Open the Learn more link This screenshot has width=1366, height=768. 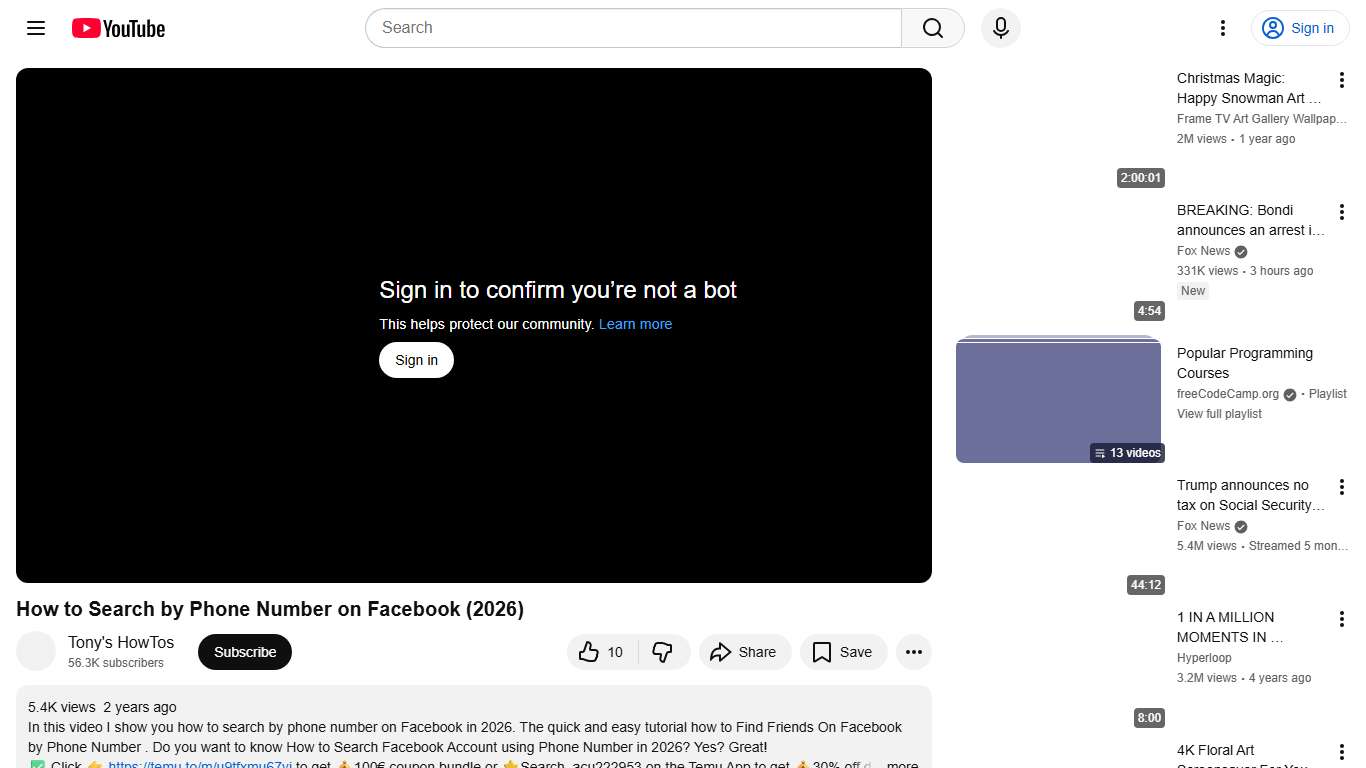pyautogui.click(x=635, y=323)
